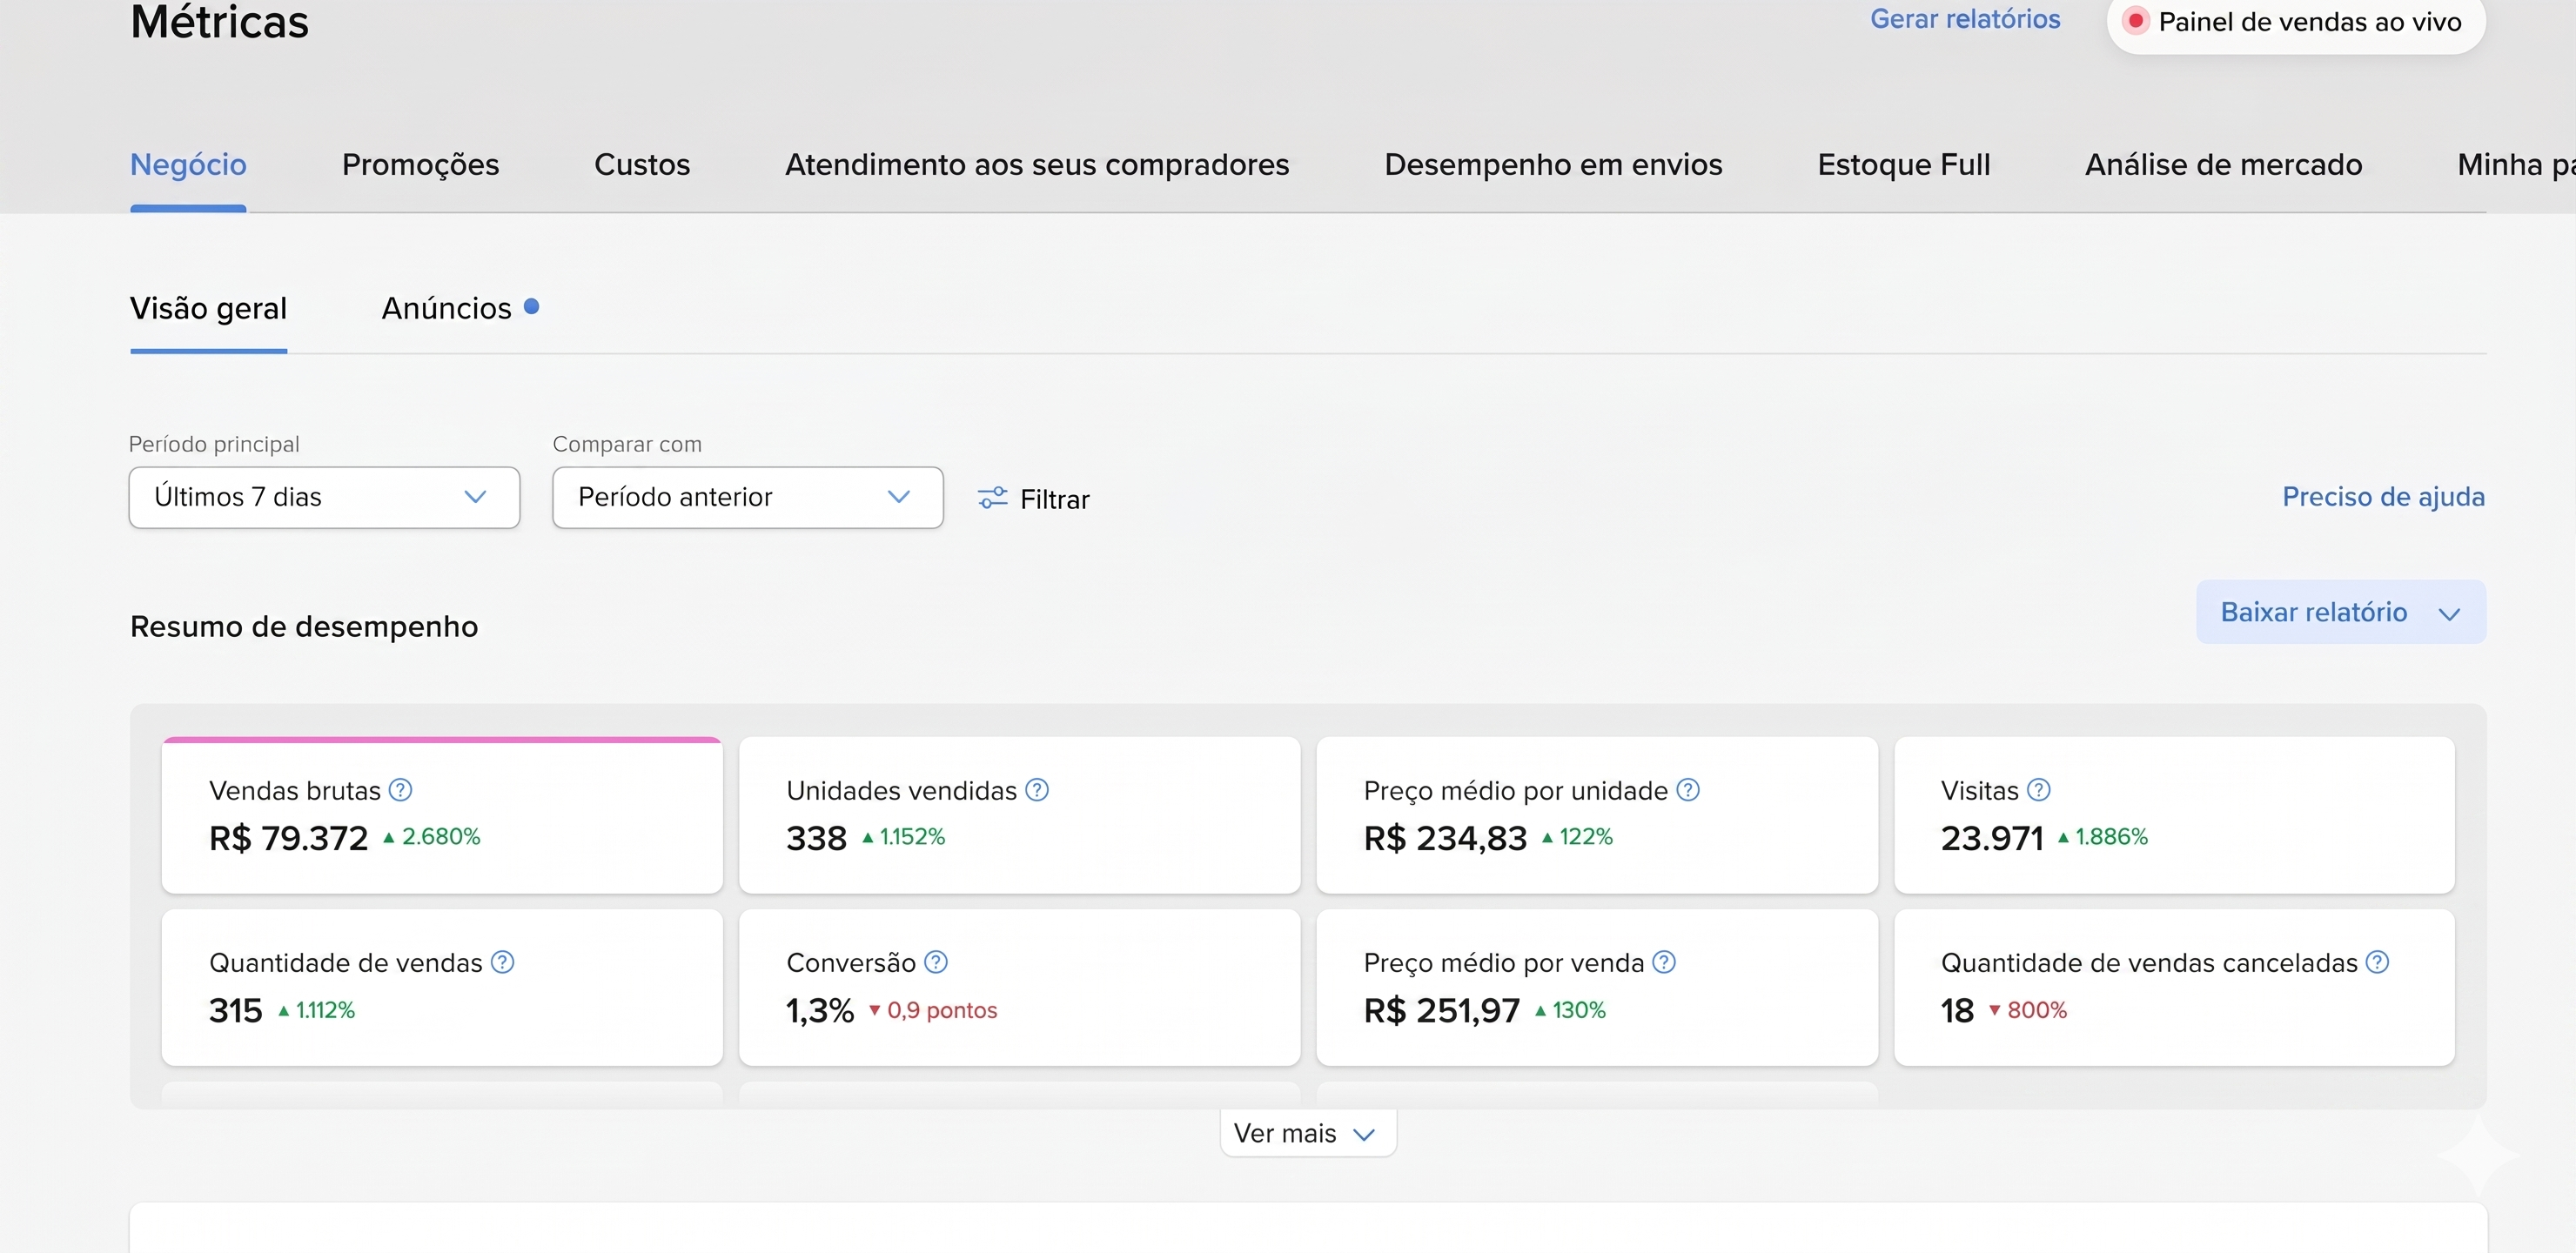Go to the Estoque Full tab
This screenshot has width=2576, height=1253.
click(x=1903, y=164)
